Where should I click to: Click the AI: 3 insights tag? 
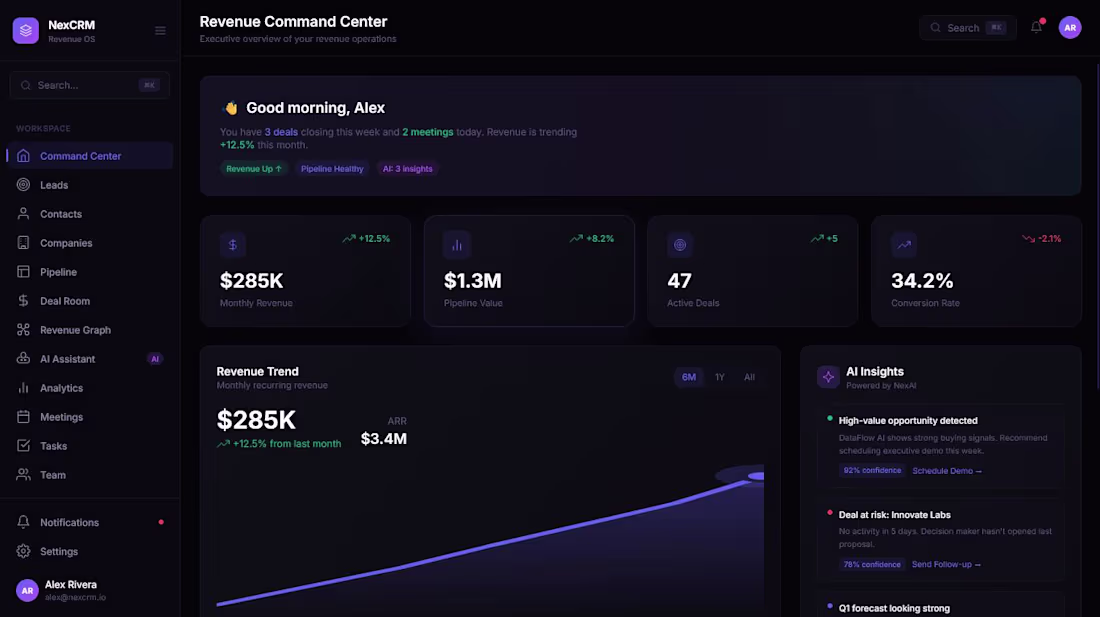pos(408,169)
